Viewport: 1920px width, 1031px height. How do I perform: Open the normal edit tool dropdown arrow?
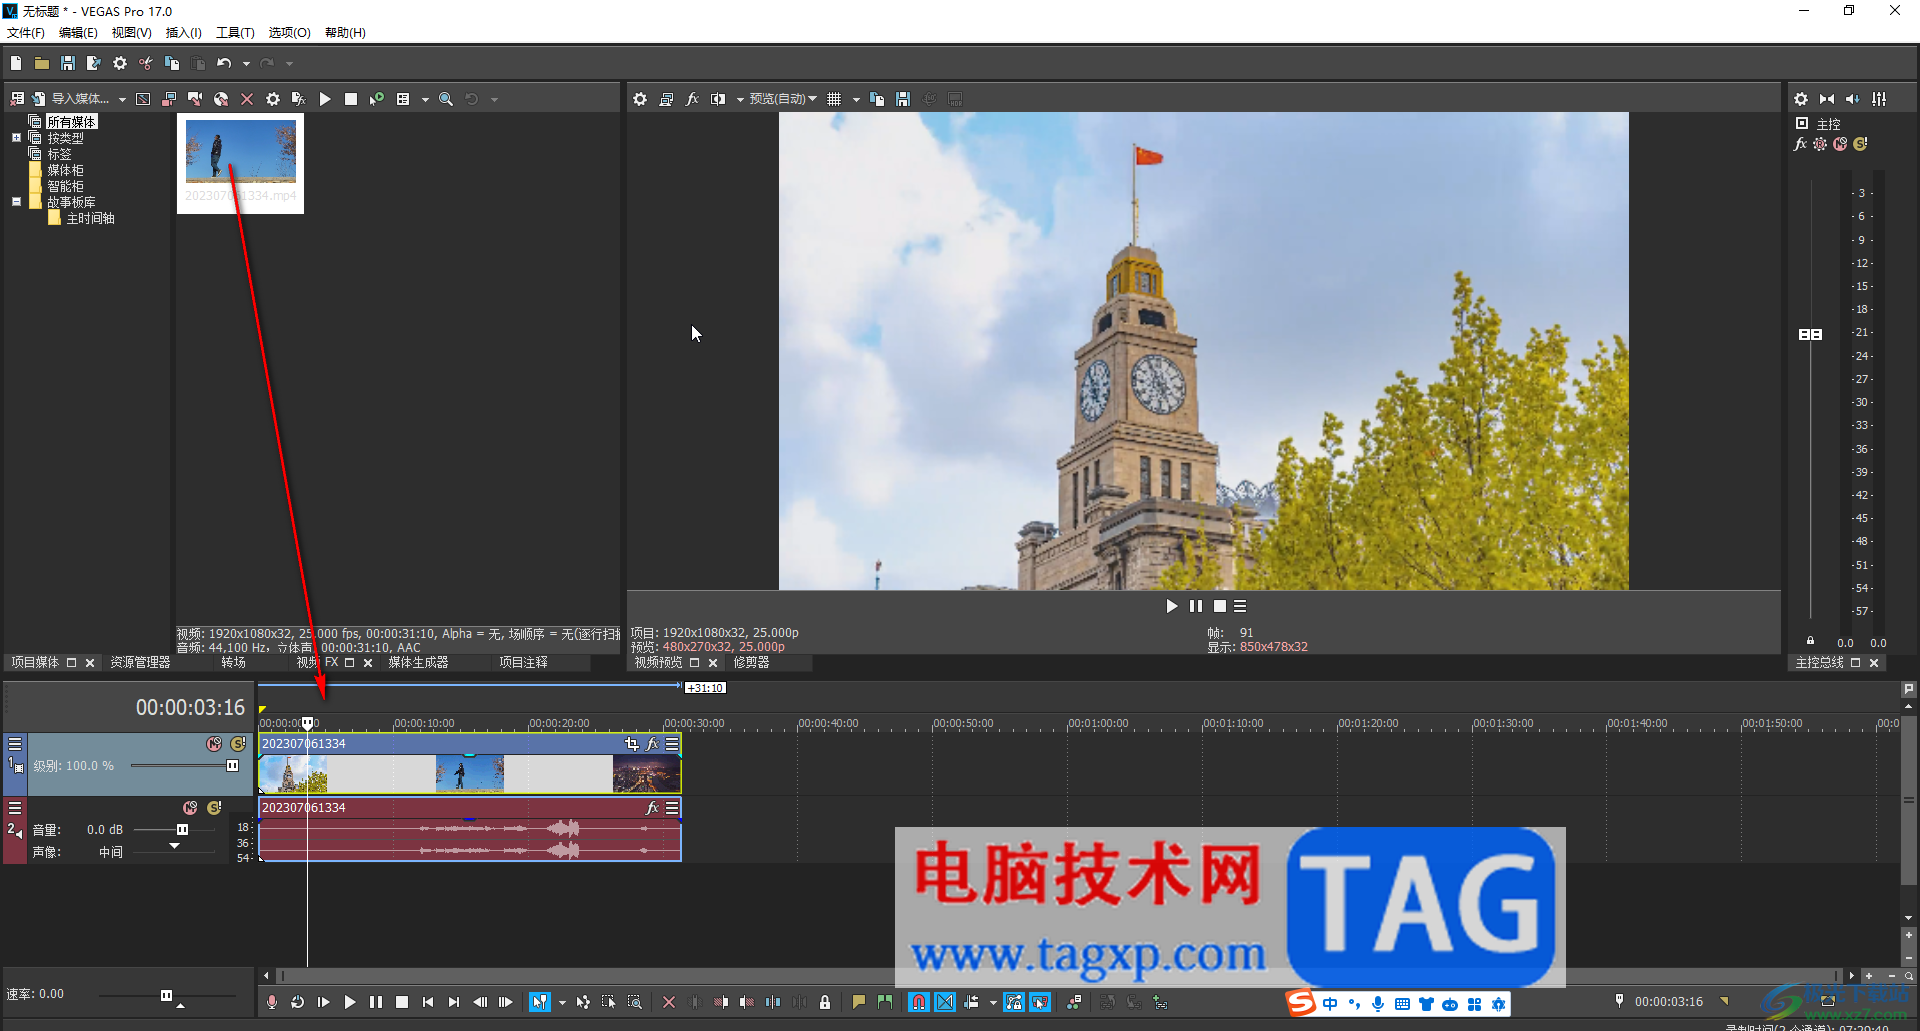[562, 1002]
